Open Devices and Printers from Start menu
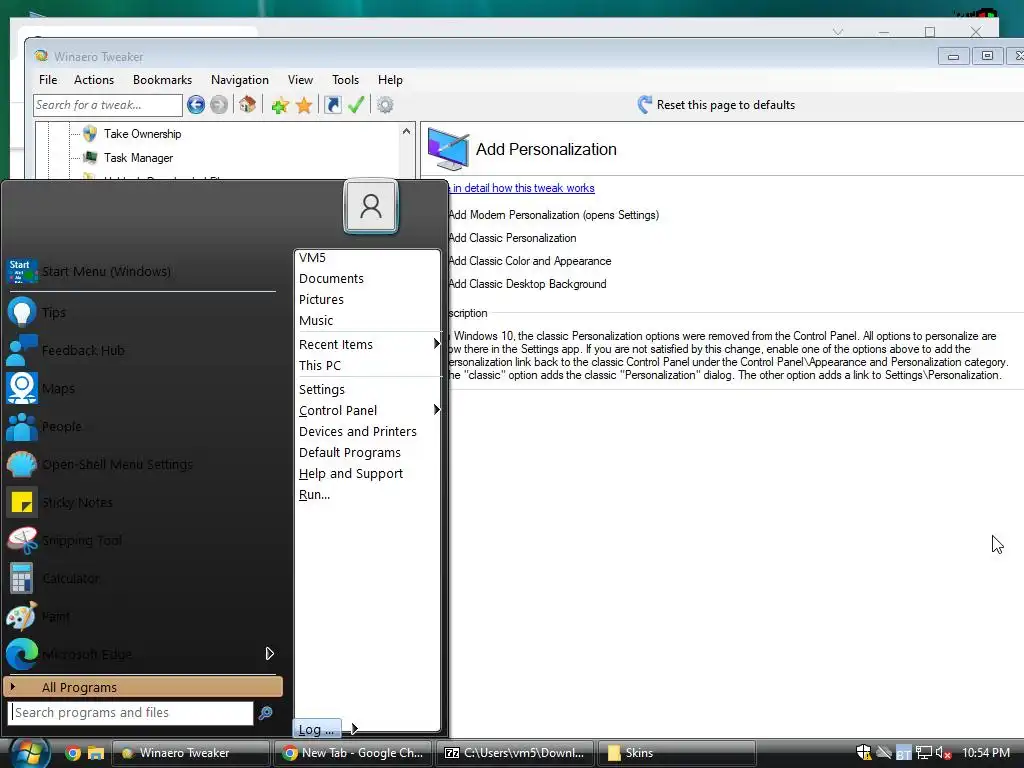Image resolution: width=1024 pixels, height=768 pixels. pyautogui.click(x=368, y=431)
